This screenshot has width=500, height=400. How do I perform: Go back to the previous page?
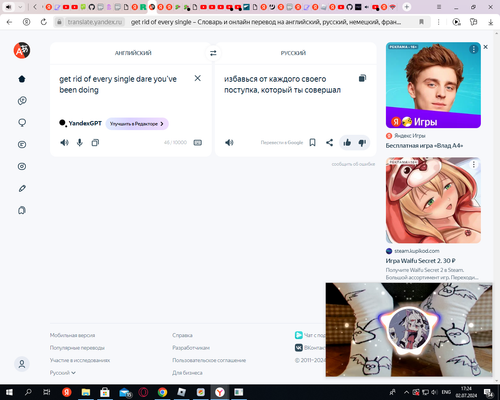tap(9, 22)
